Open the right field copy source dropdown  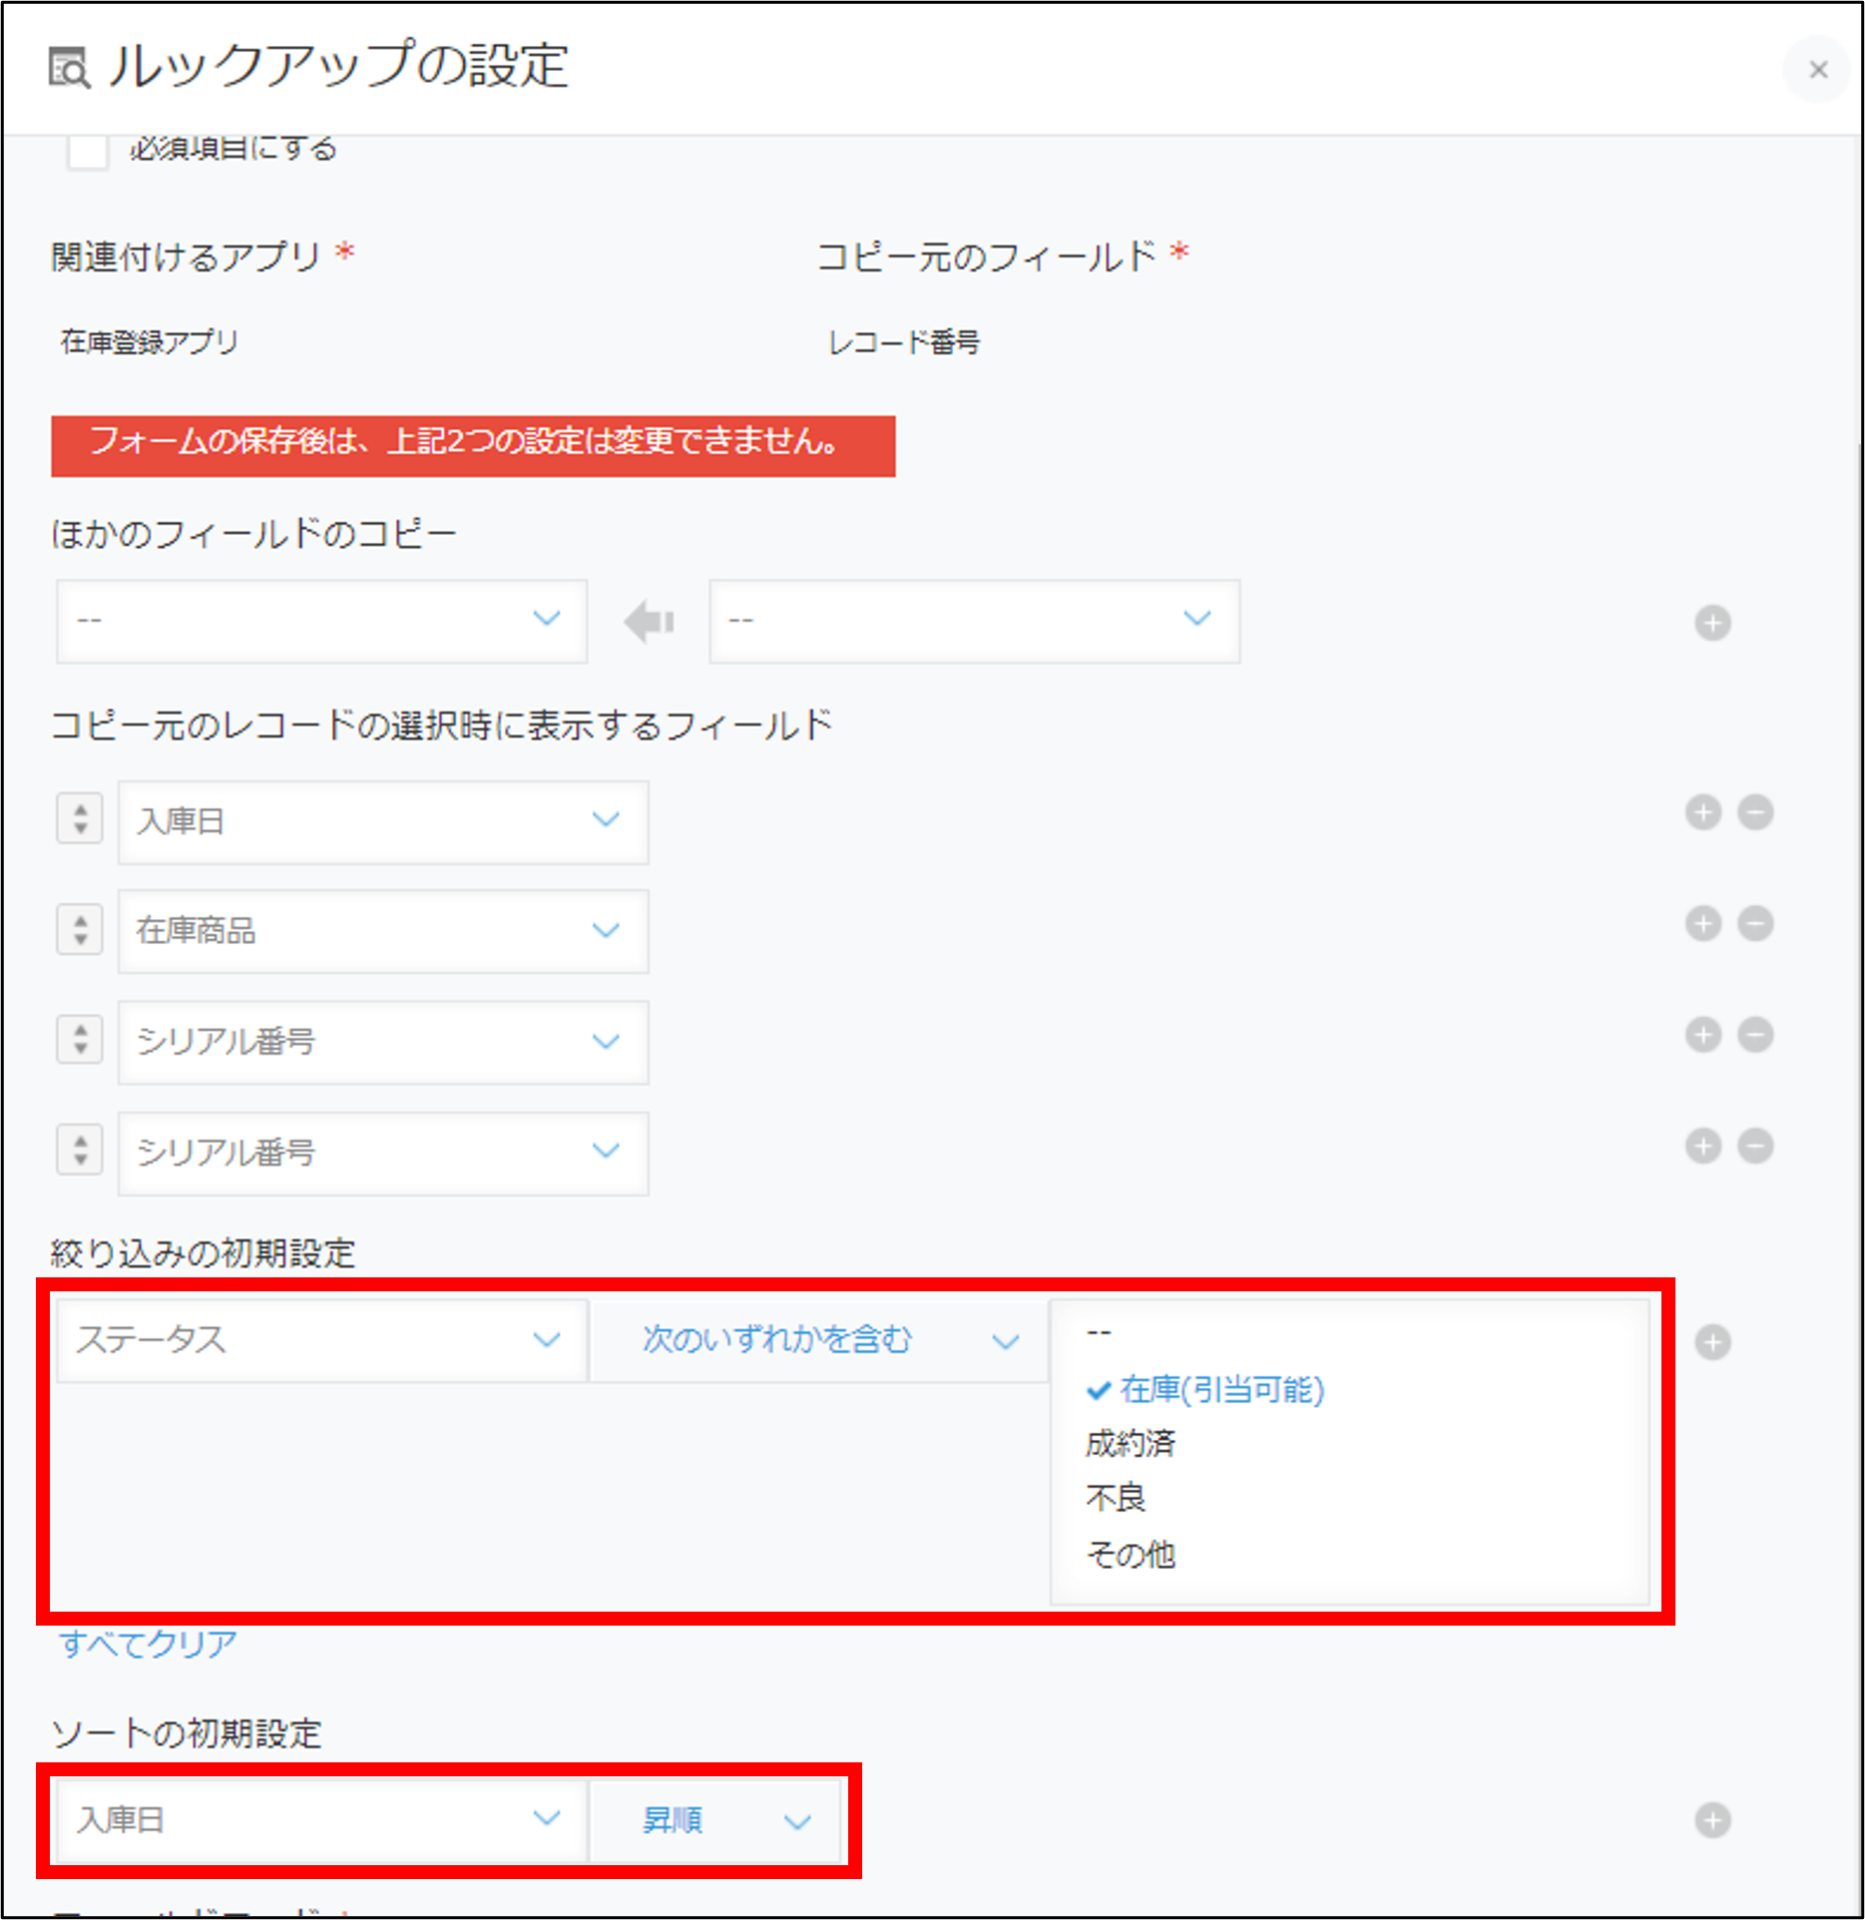pos(974,620)
